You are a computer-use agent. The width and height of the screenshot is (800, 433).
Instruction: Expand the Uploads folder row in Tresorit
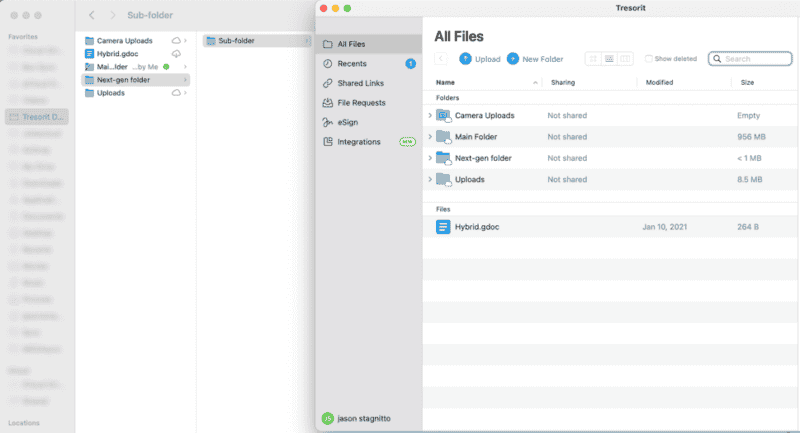[430, 180]
